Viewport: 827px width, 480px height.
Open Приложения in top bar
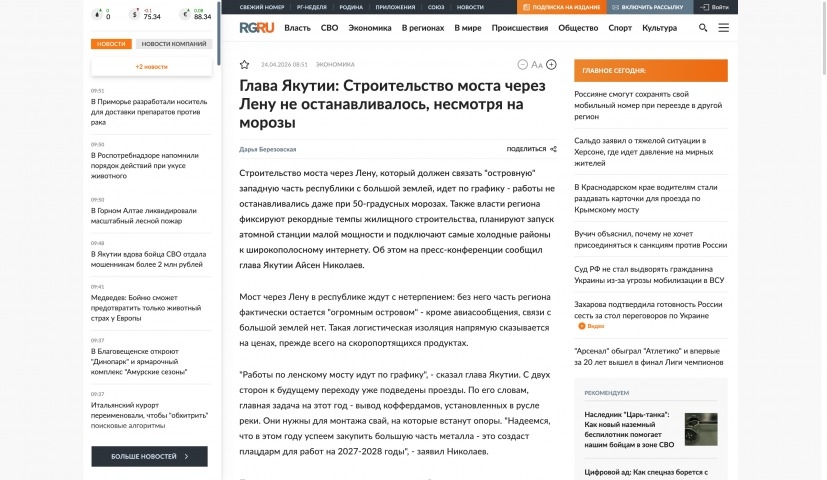click(x=395, y=7)
